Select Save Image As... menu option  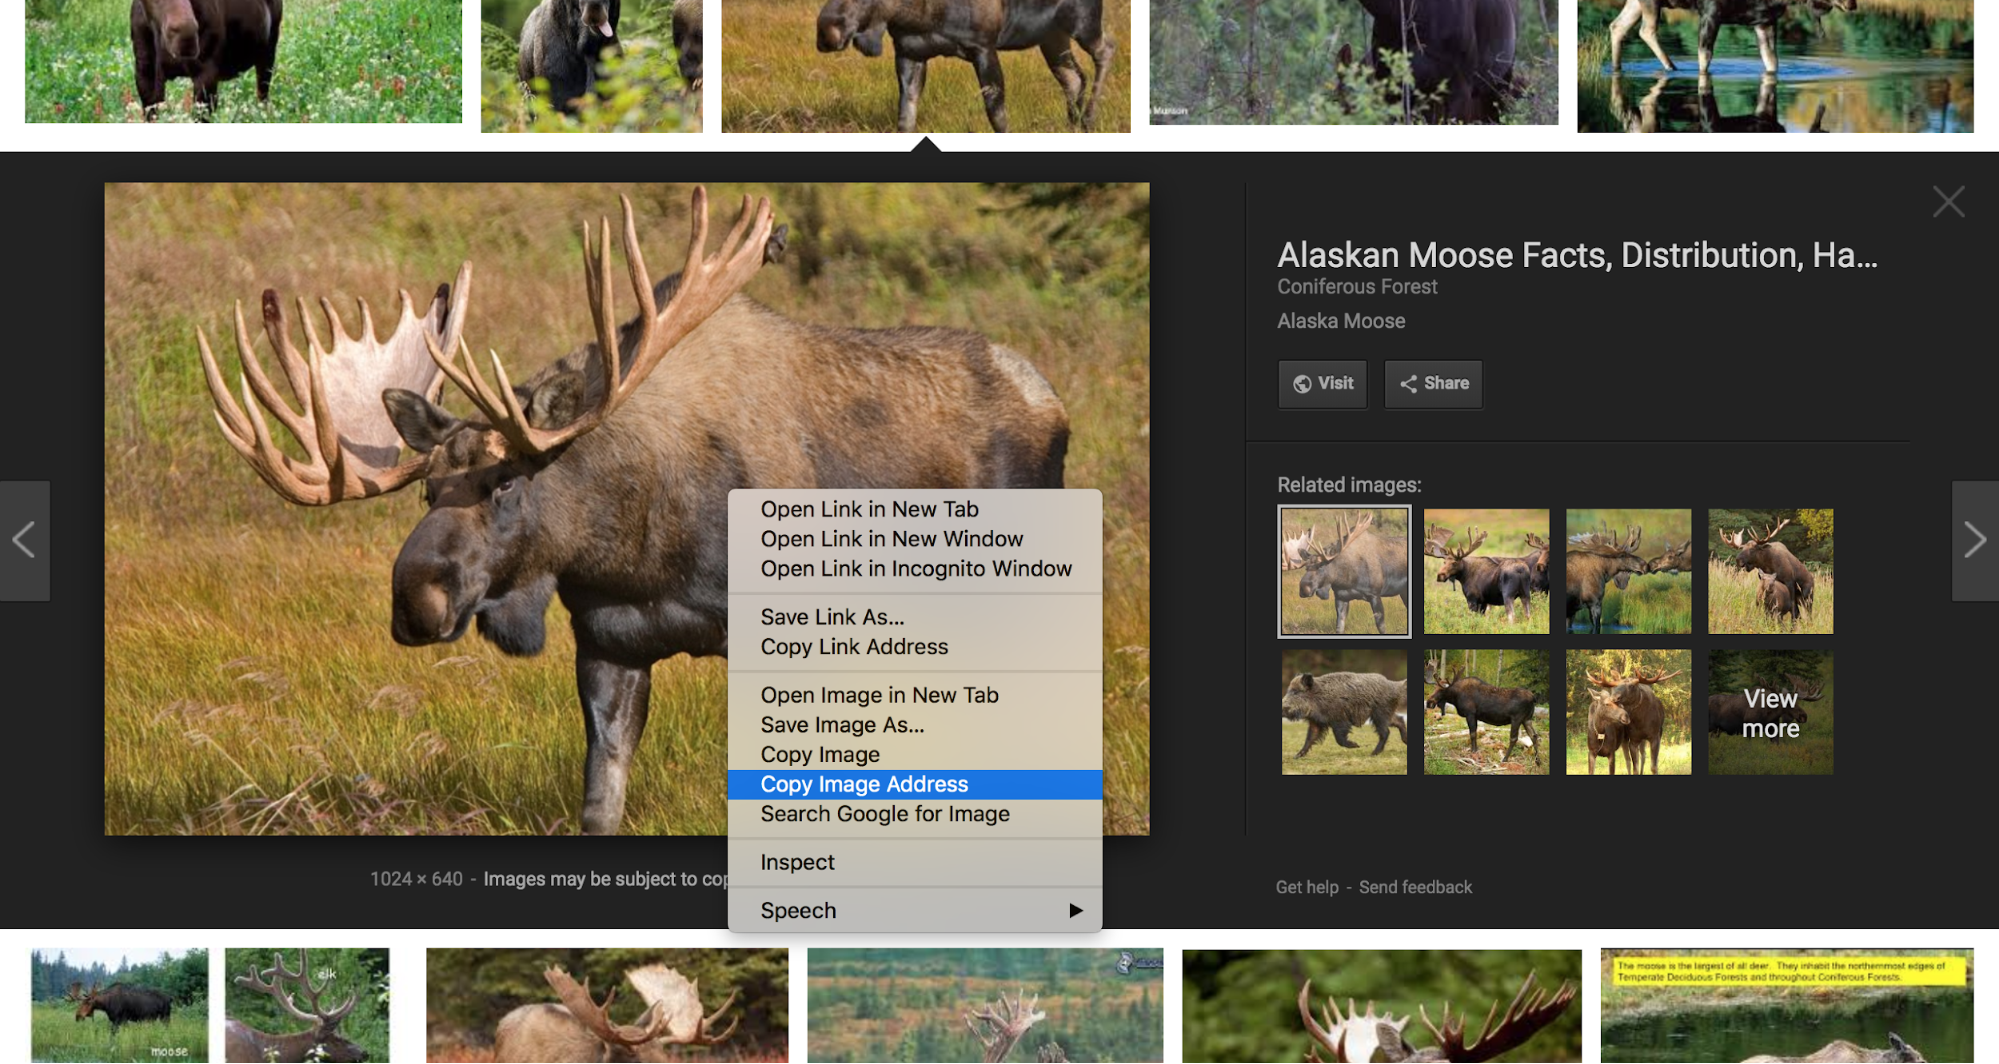coord(842,725)
